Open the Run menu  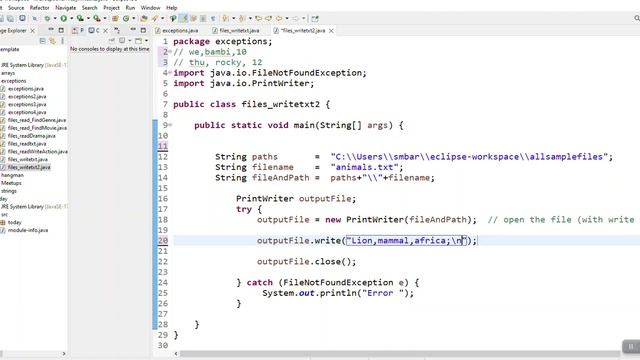point(130,8)
